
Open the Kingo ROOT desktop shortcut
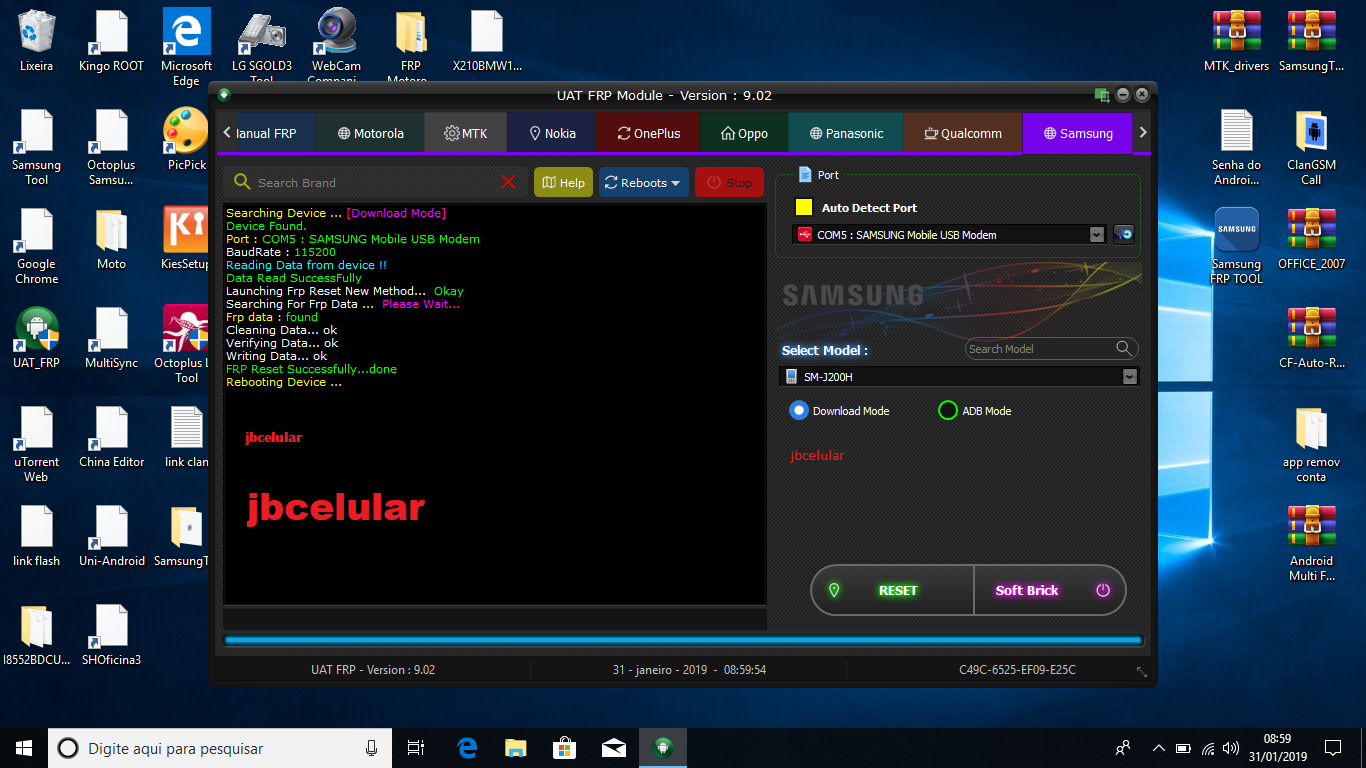pos(111,41)
